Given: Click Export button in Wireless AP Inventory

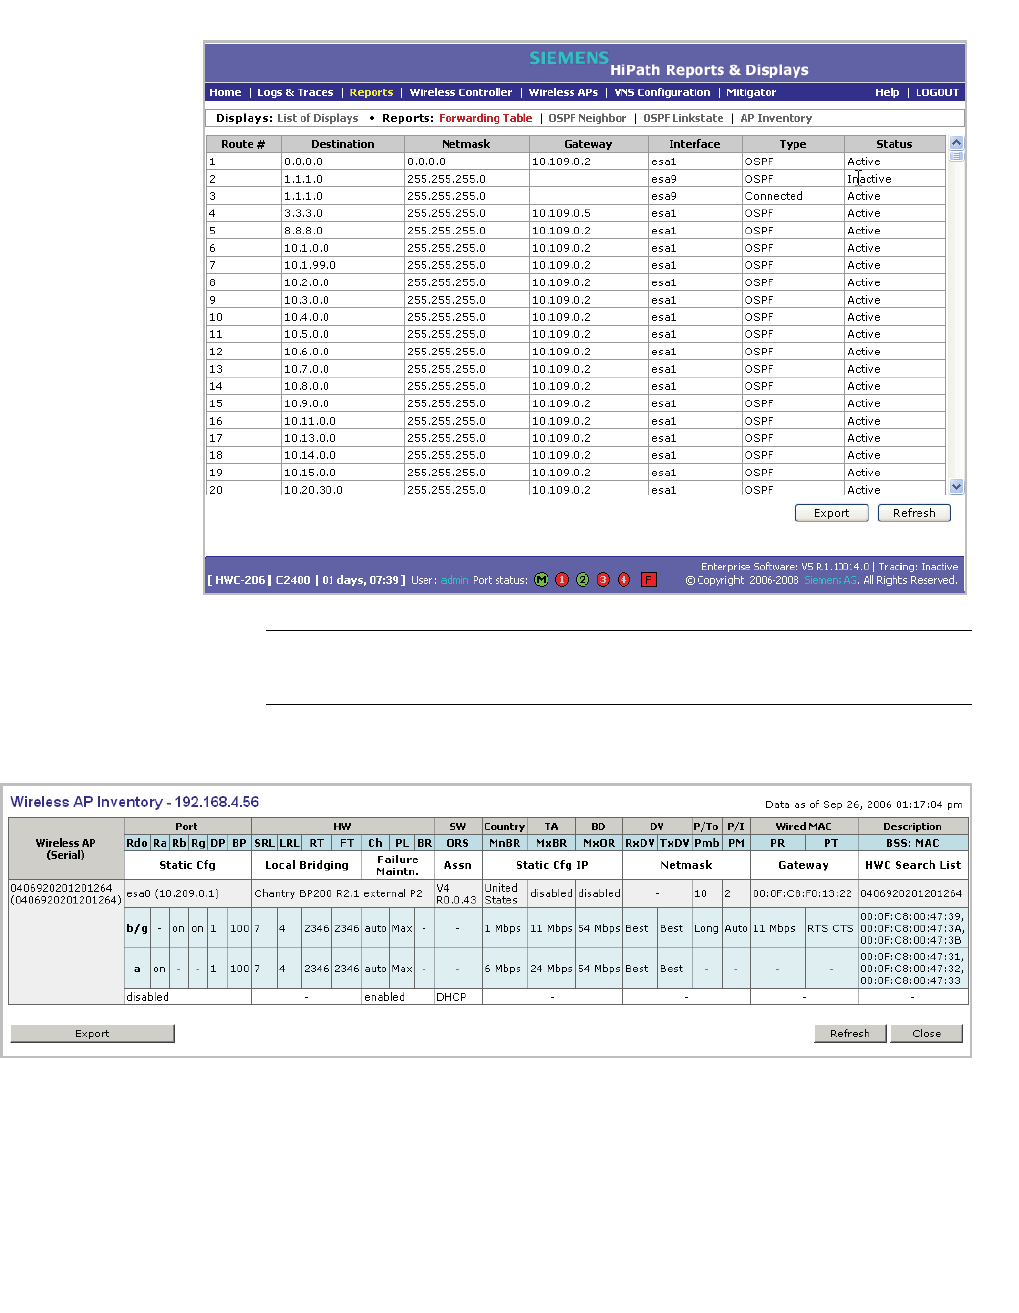Looking at the screenshot, I should tap(92, 1034).
